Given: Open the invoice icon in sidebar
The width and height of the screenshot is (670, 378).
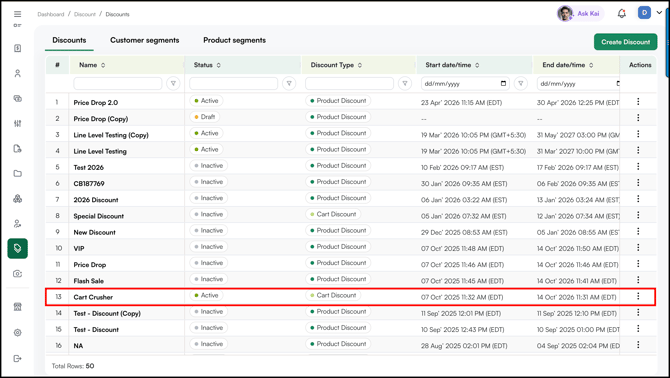Looking at the screenshot, I should pyautogui.click(x=18, y=48).
